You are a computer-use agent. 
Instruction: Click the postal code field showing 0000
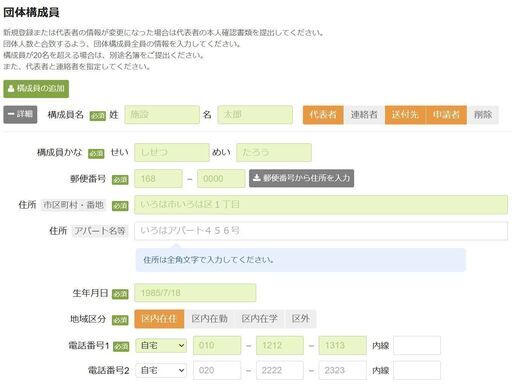221,179
